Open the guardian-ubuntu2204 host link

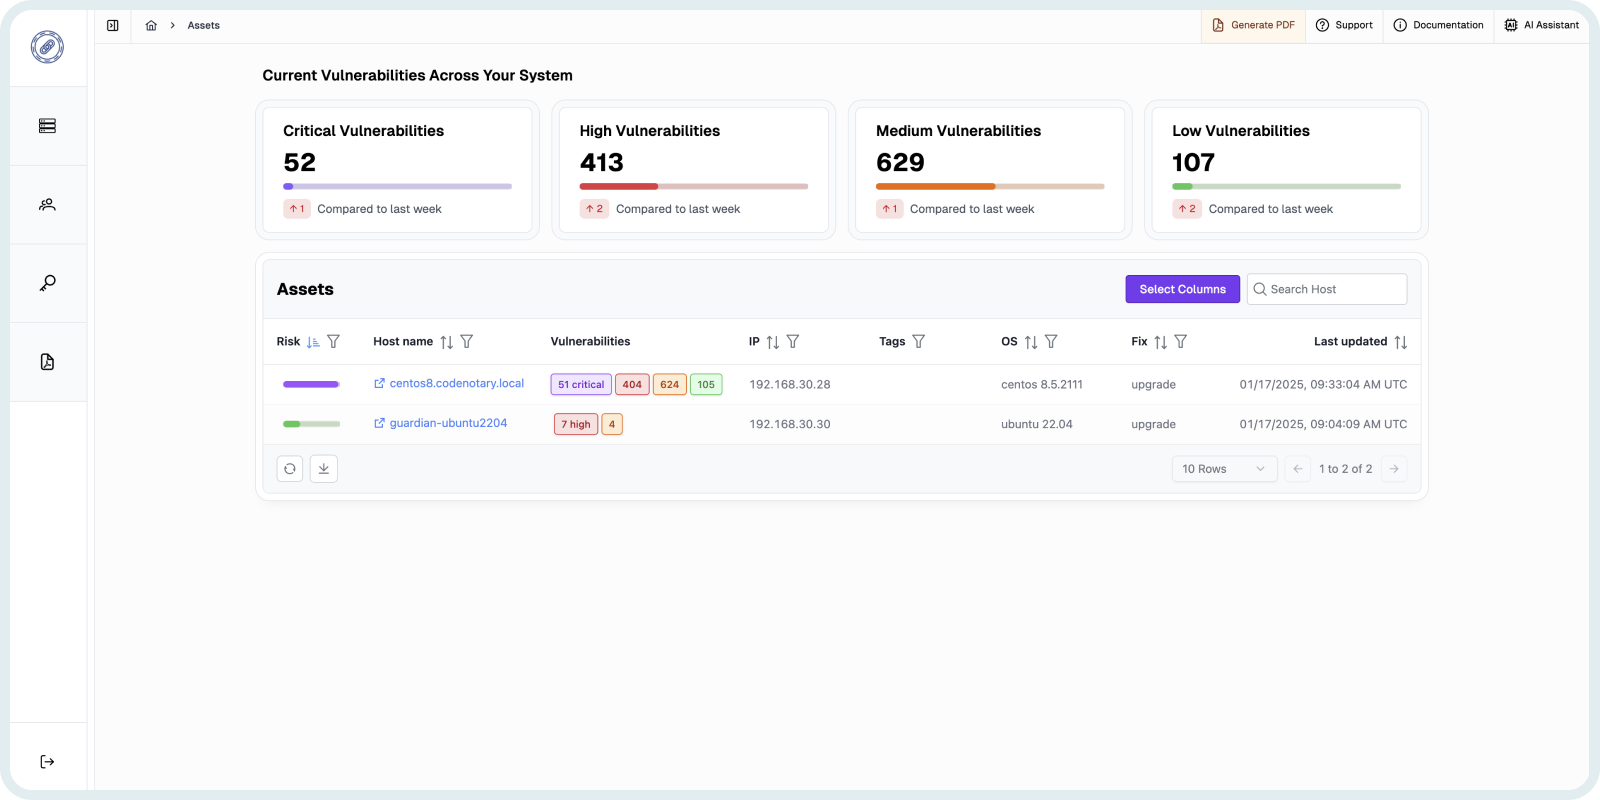pos(441,423)
